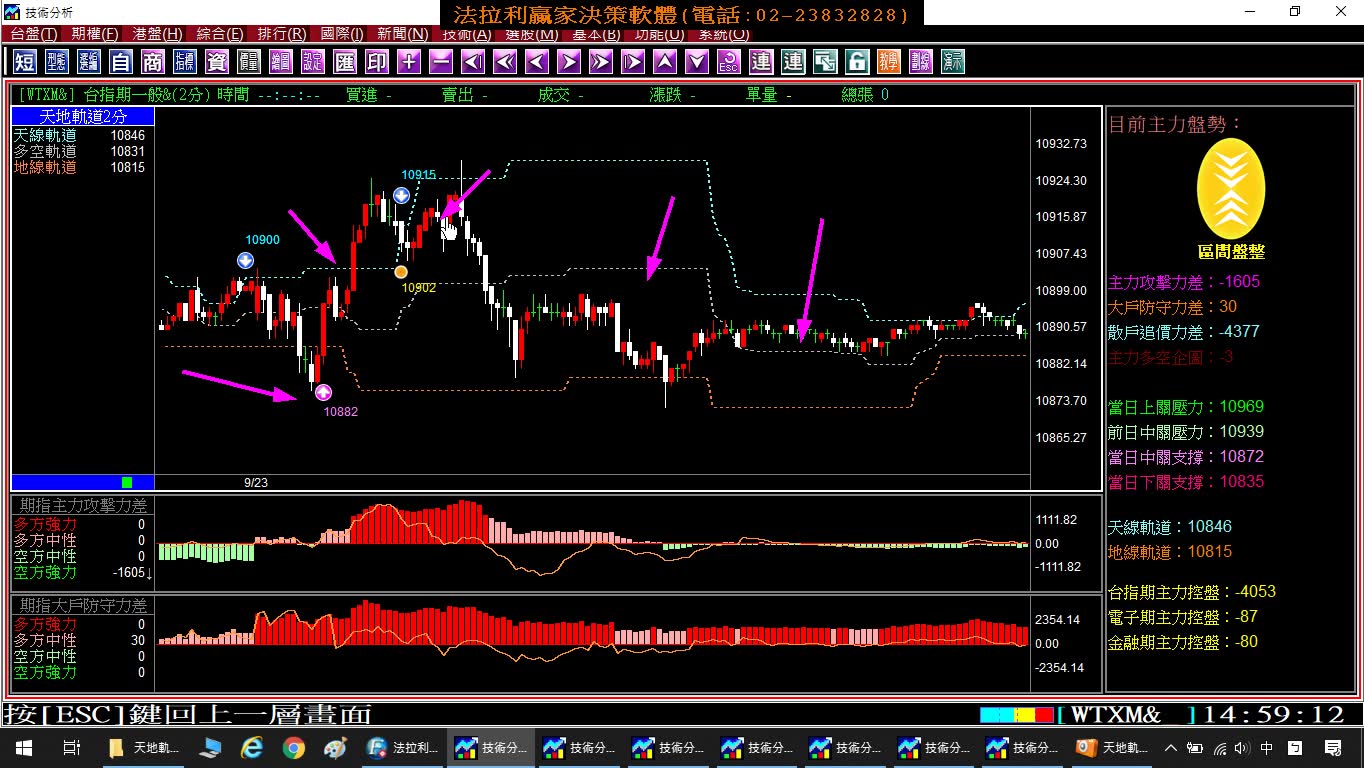Click the 自 toolbar icon
The height and width of the screenshot is (768, 1364).
click(x=121, y=61)
